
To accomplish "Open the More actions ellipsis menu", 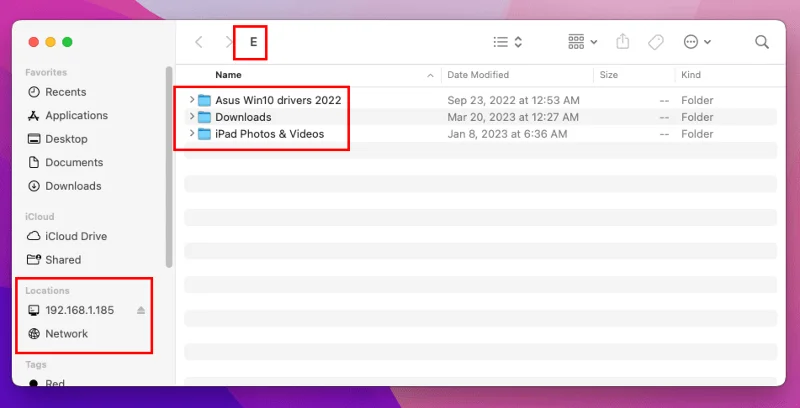I will [697, 42].
